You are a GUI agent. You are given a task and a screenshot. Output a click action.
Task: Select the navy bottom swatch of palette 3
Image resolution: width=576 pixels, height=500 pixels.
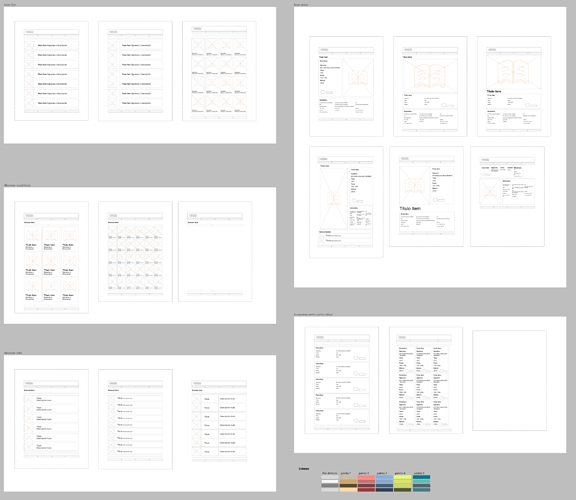(x=384, y=490)
